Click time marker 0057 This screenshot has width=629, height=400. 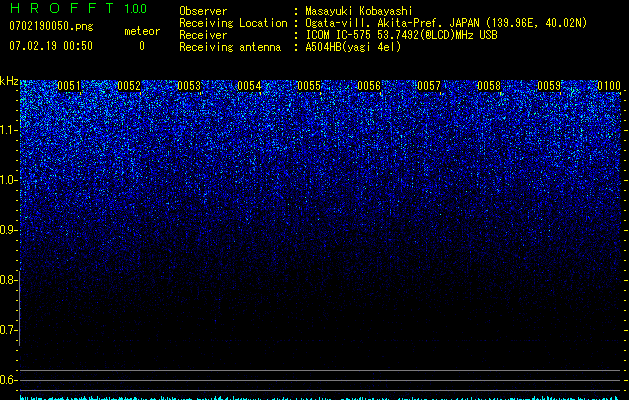tap(429, 86)
